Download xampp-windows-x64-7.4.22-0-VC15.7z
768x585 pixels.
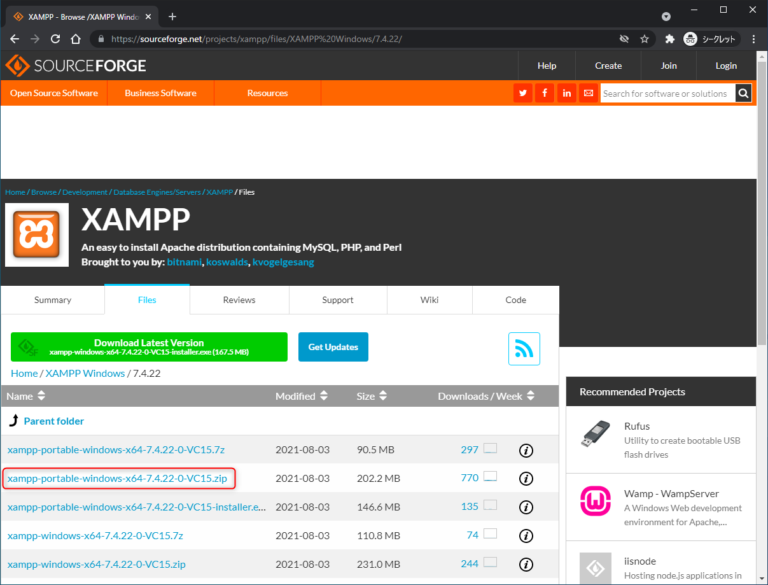pos(95,536)
